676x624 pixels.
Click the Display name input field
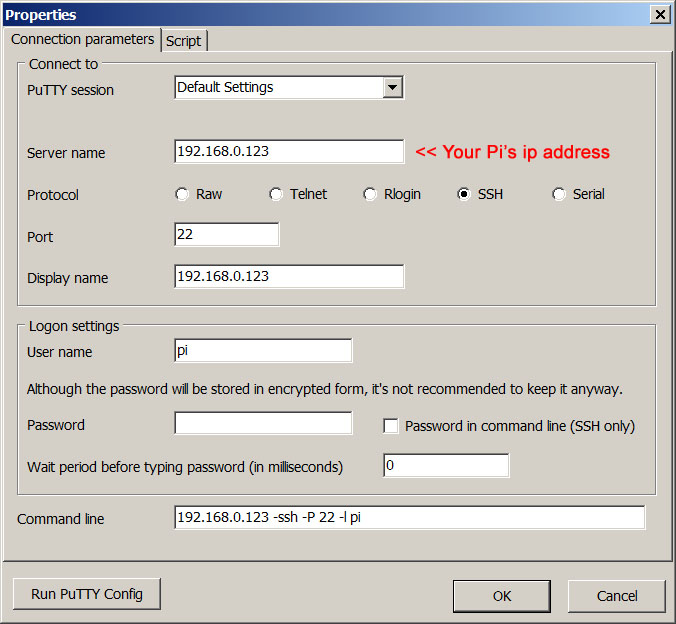pyautogui.click(x=289, y=276)
